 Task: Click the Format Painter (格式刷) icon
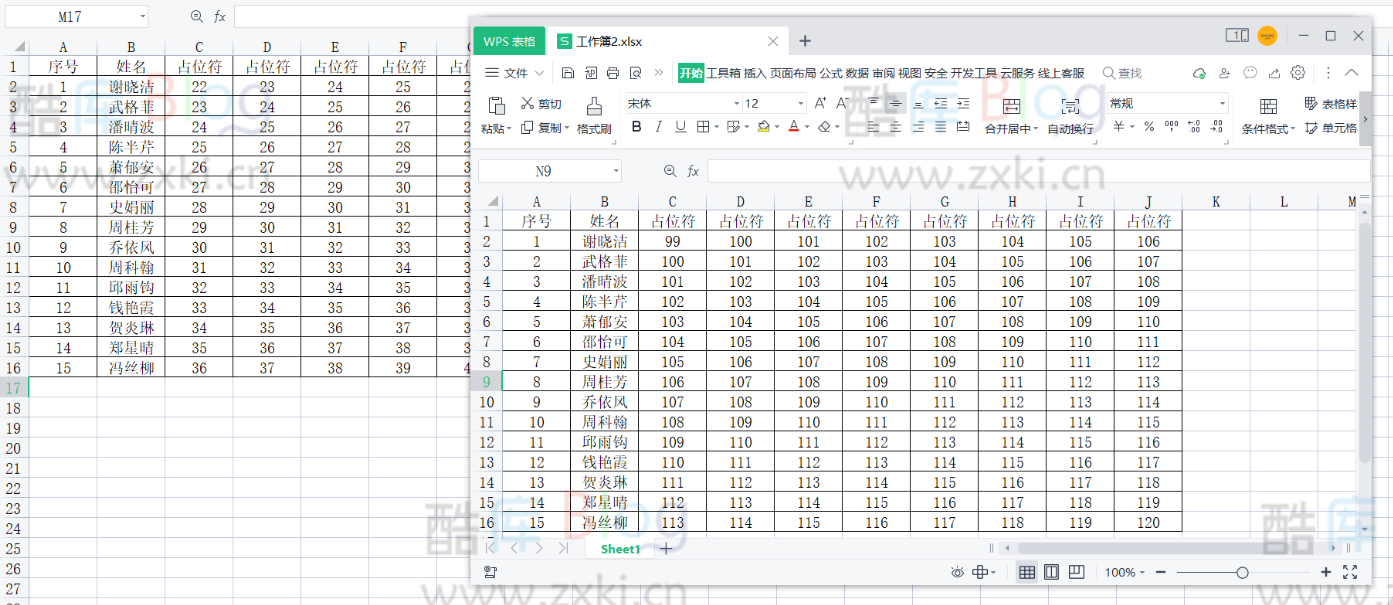click(594, 106)
